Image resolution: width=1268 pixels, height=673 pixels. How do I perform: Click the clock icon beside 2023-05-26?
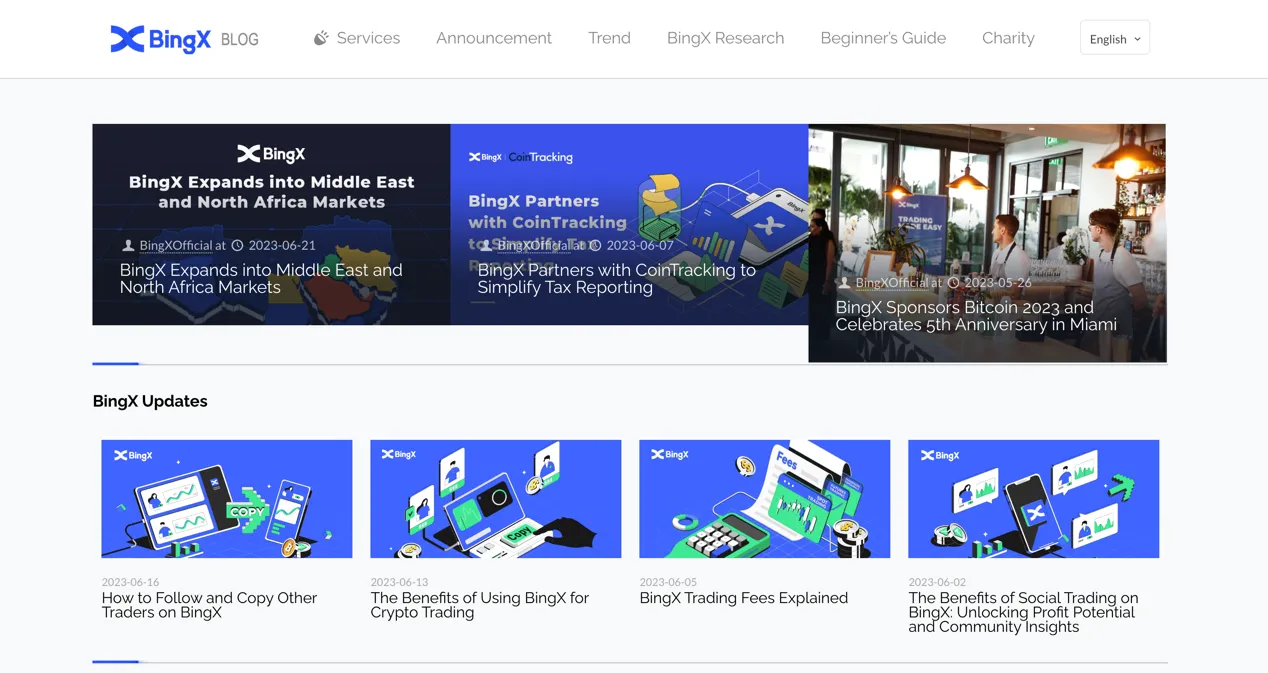(x=953, y=283)
